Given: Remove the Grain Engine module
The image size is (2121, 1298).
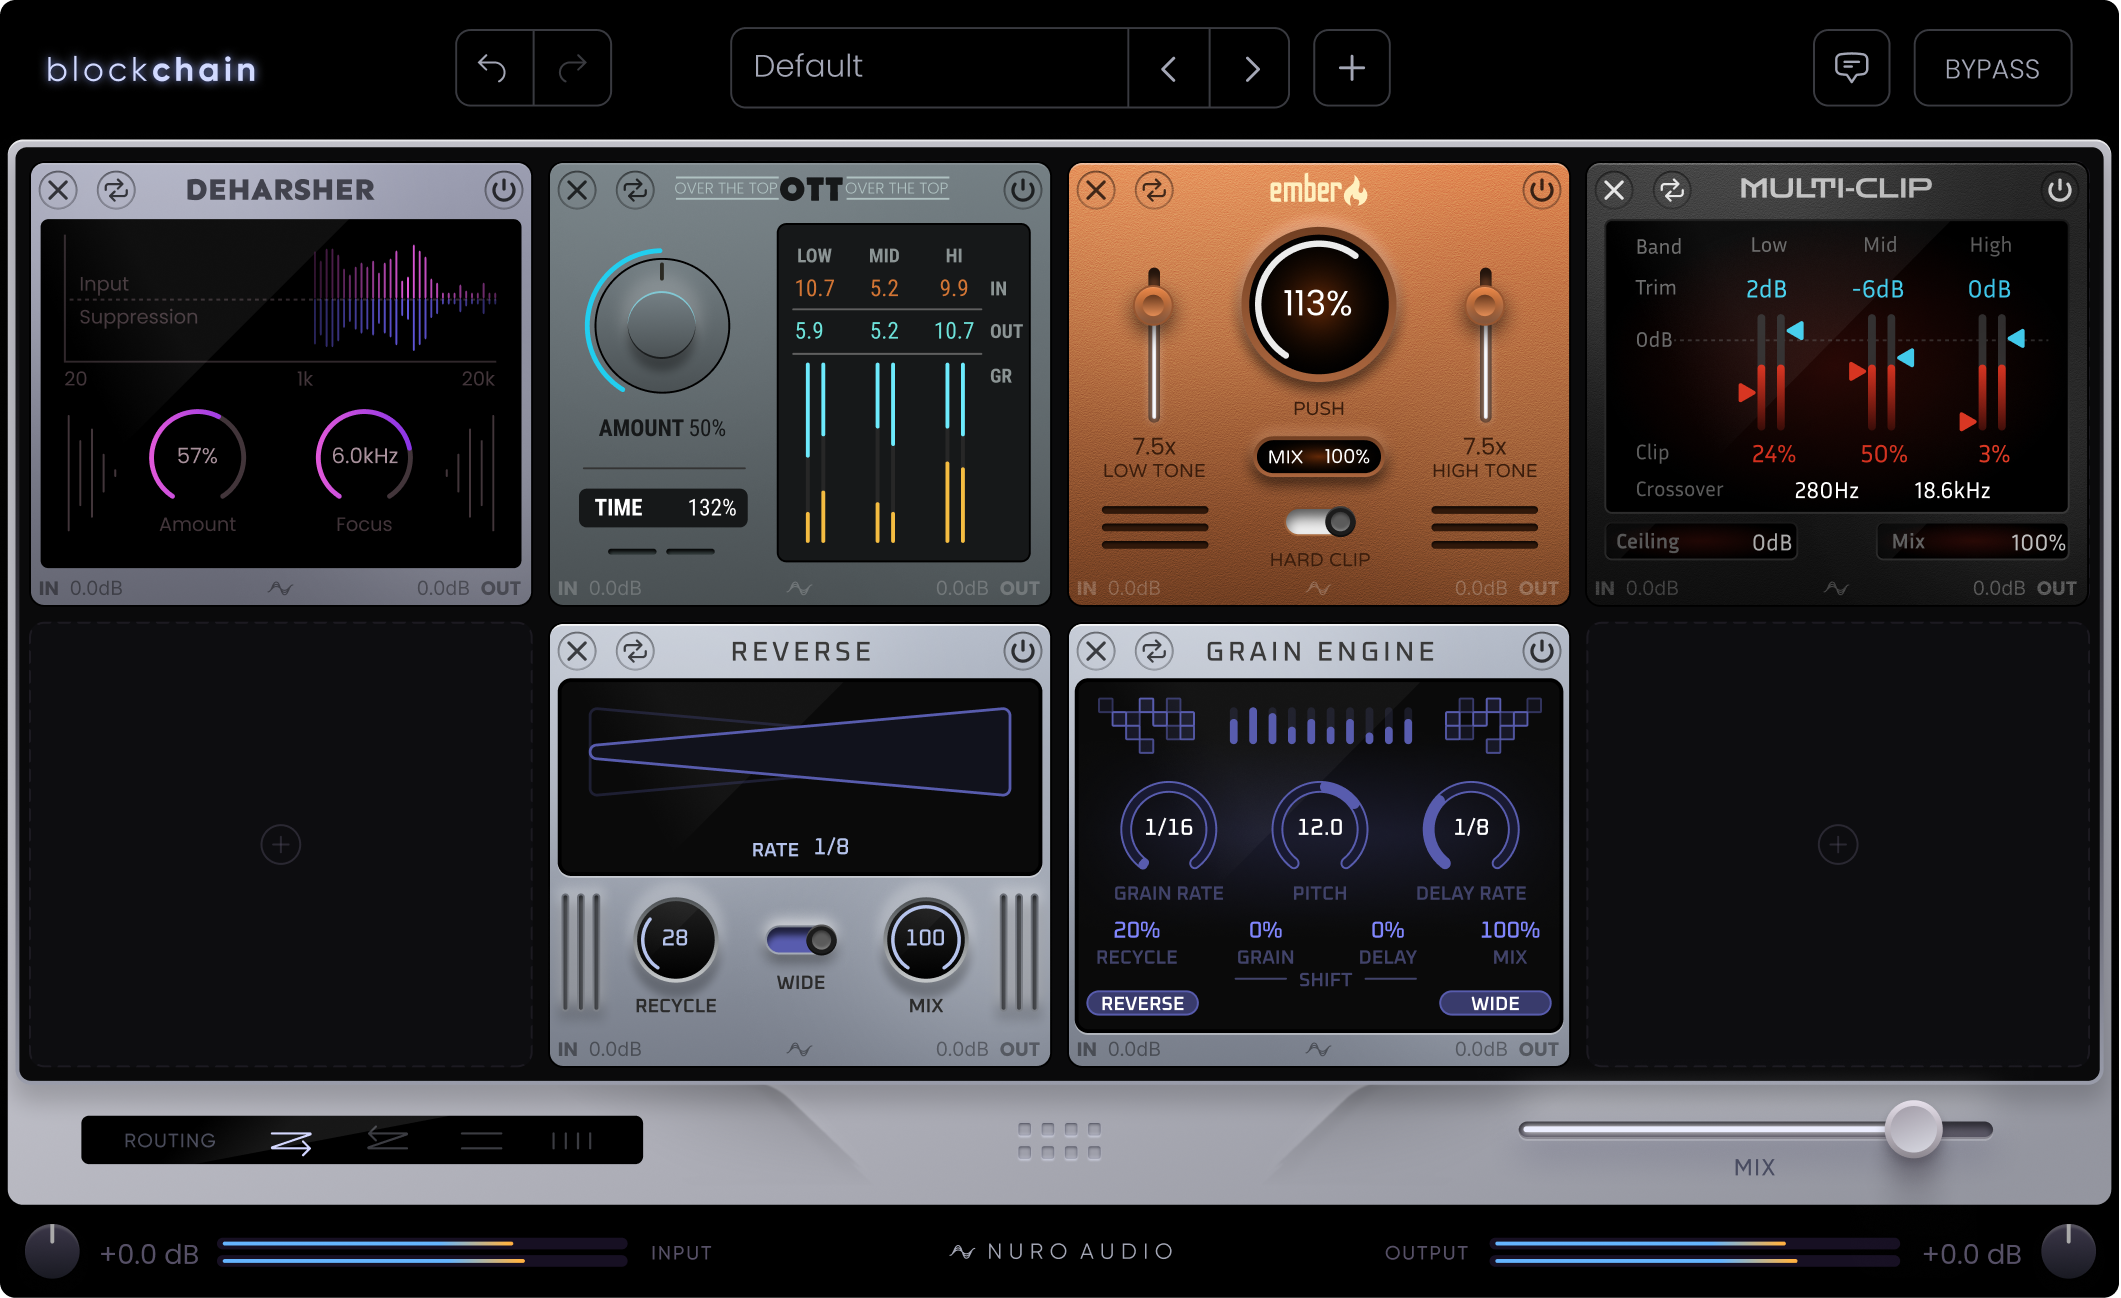Looking at the screenshot, I should coord(1096,651).
